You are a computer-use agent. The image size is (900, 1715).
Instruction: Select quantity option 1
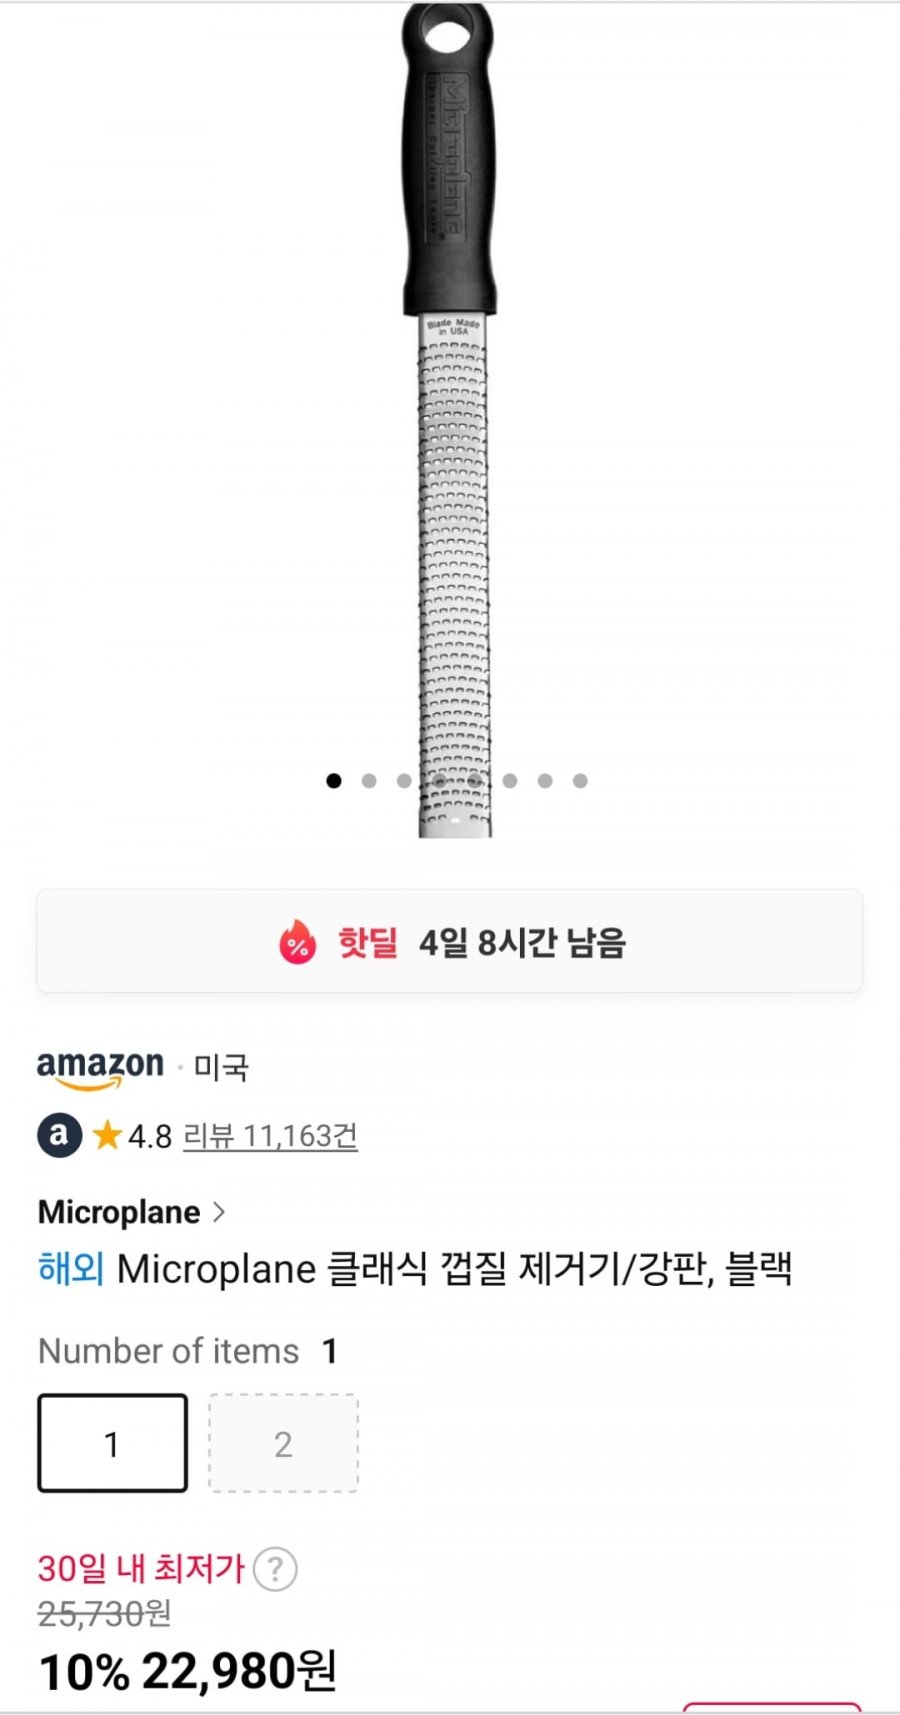pyautogui.click(x=112, y=1443)
